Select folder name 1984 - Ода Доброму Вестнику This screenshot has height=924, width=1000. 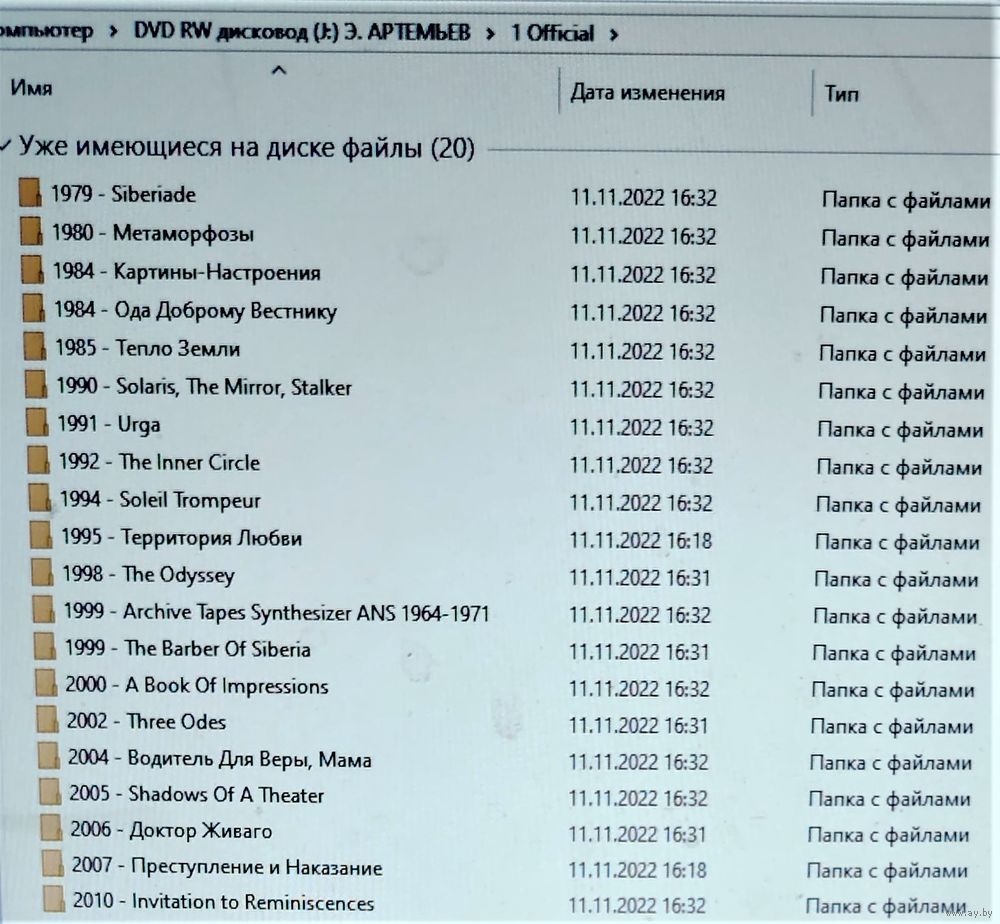pos(195,311)
